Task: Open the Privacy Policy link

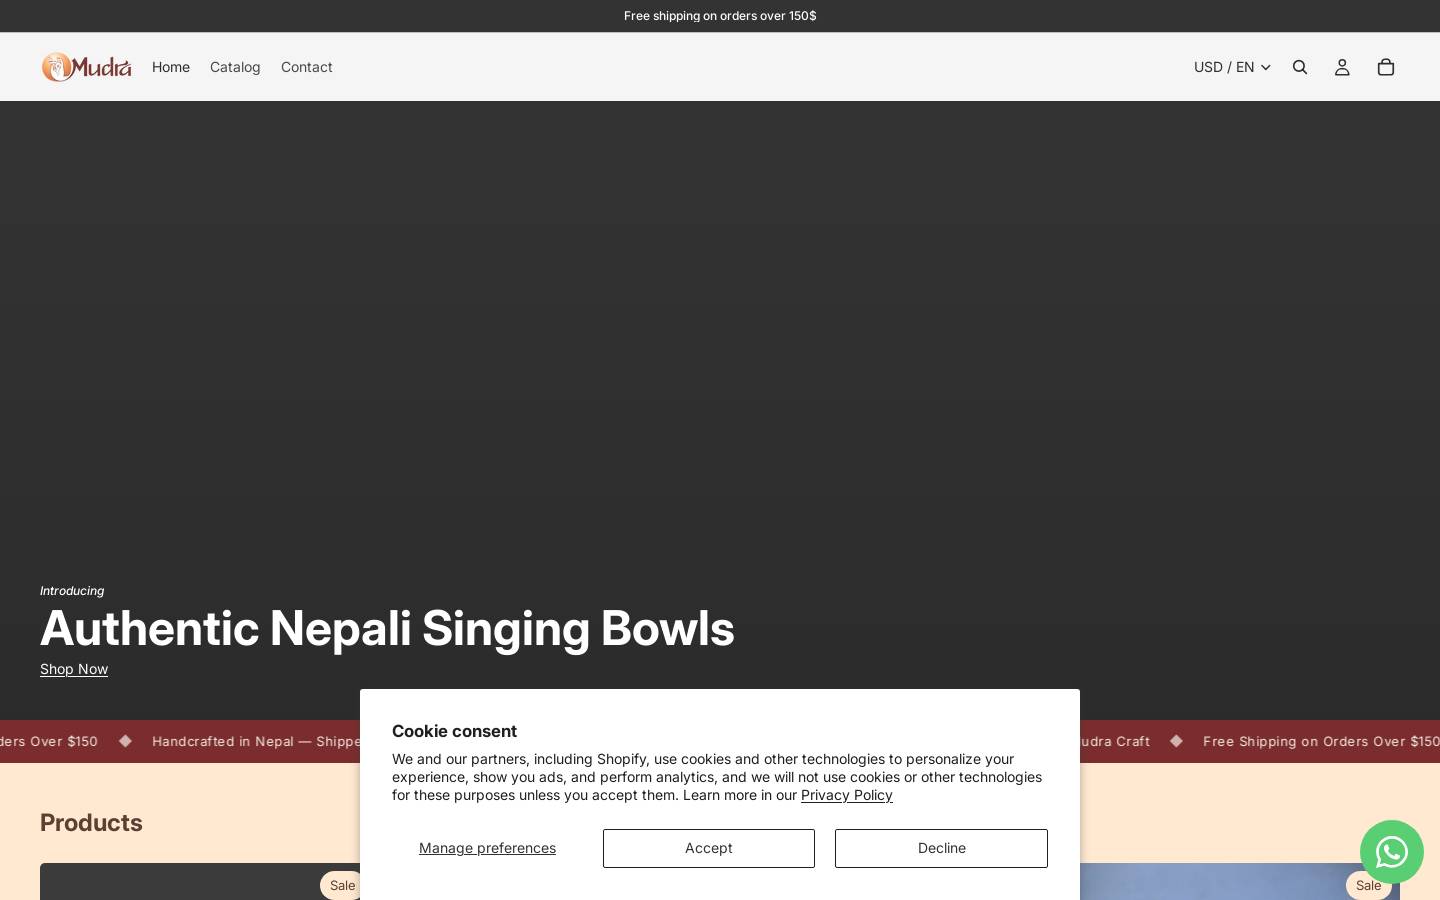Action: [847, 795]
